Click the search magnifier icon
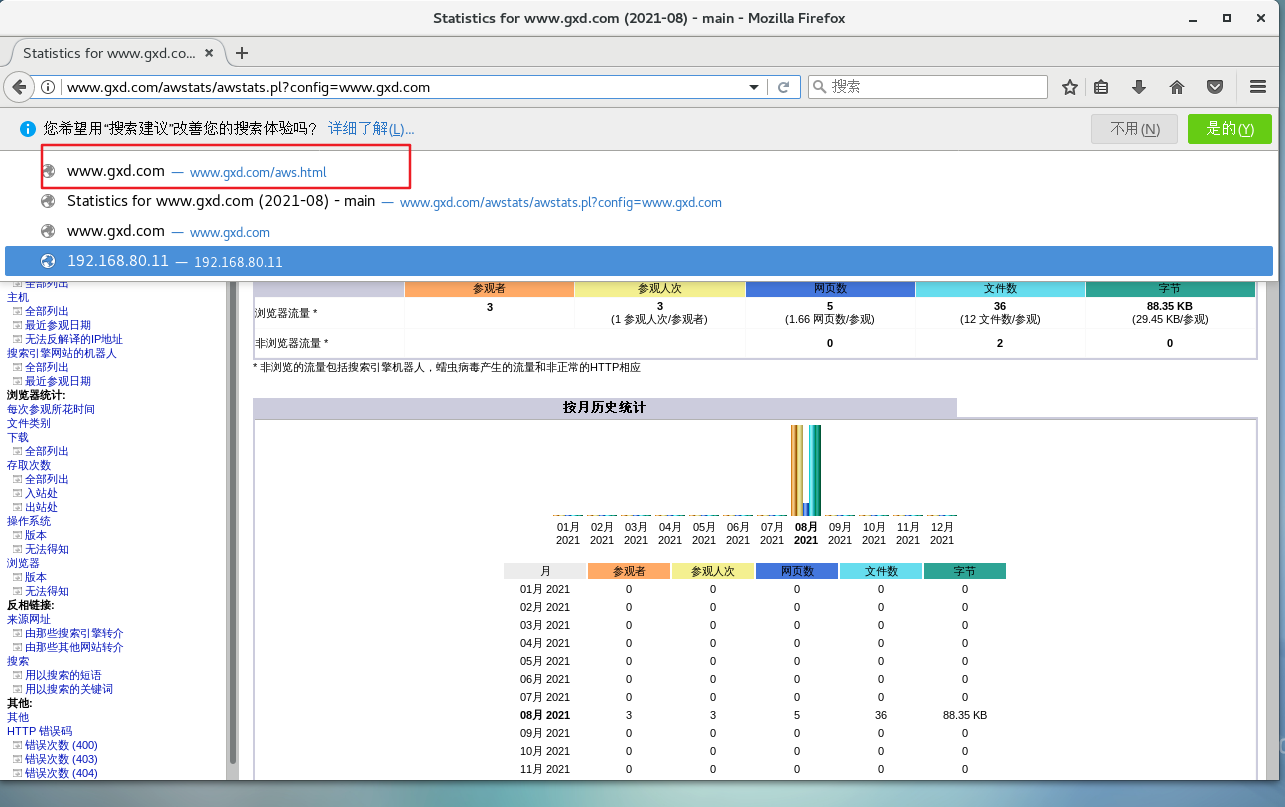The image size is (1285, 807). coord(819,87)
